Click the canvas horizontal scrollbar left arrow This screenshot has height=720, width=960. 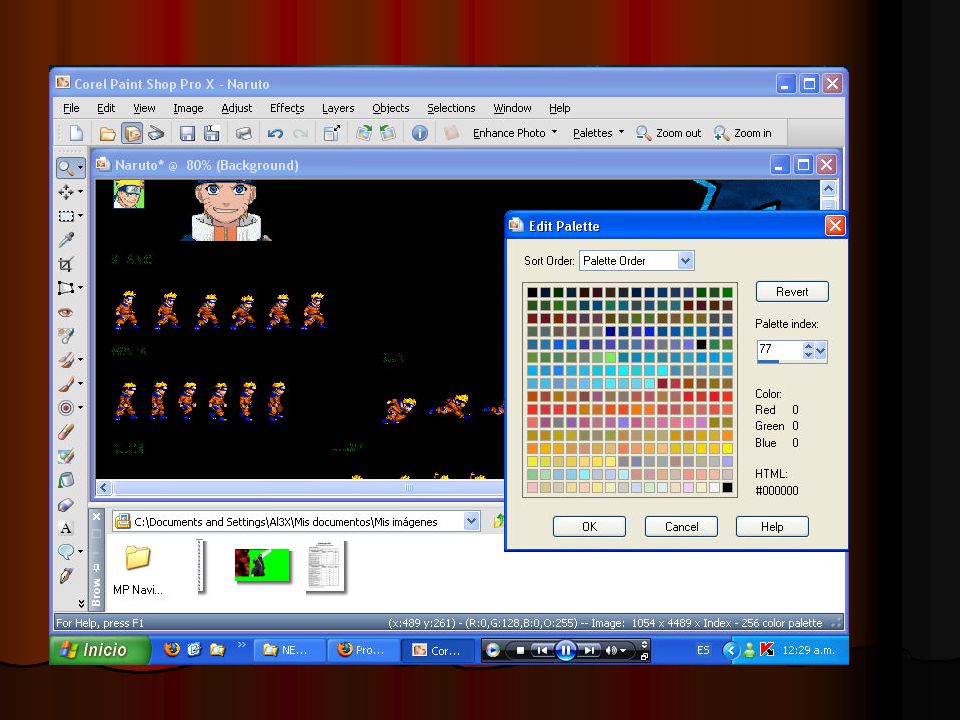coord(103,487)
